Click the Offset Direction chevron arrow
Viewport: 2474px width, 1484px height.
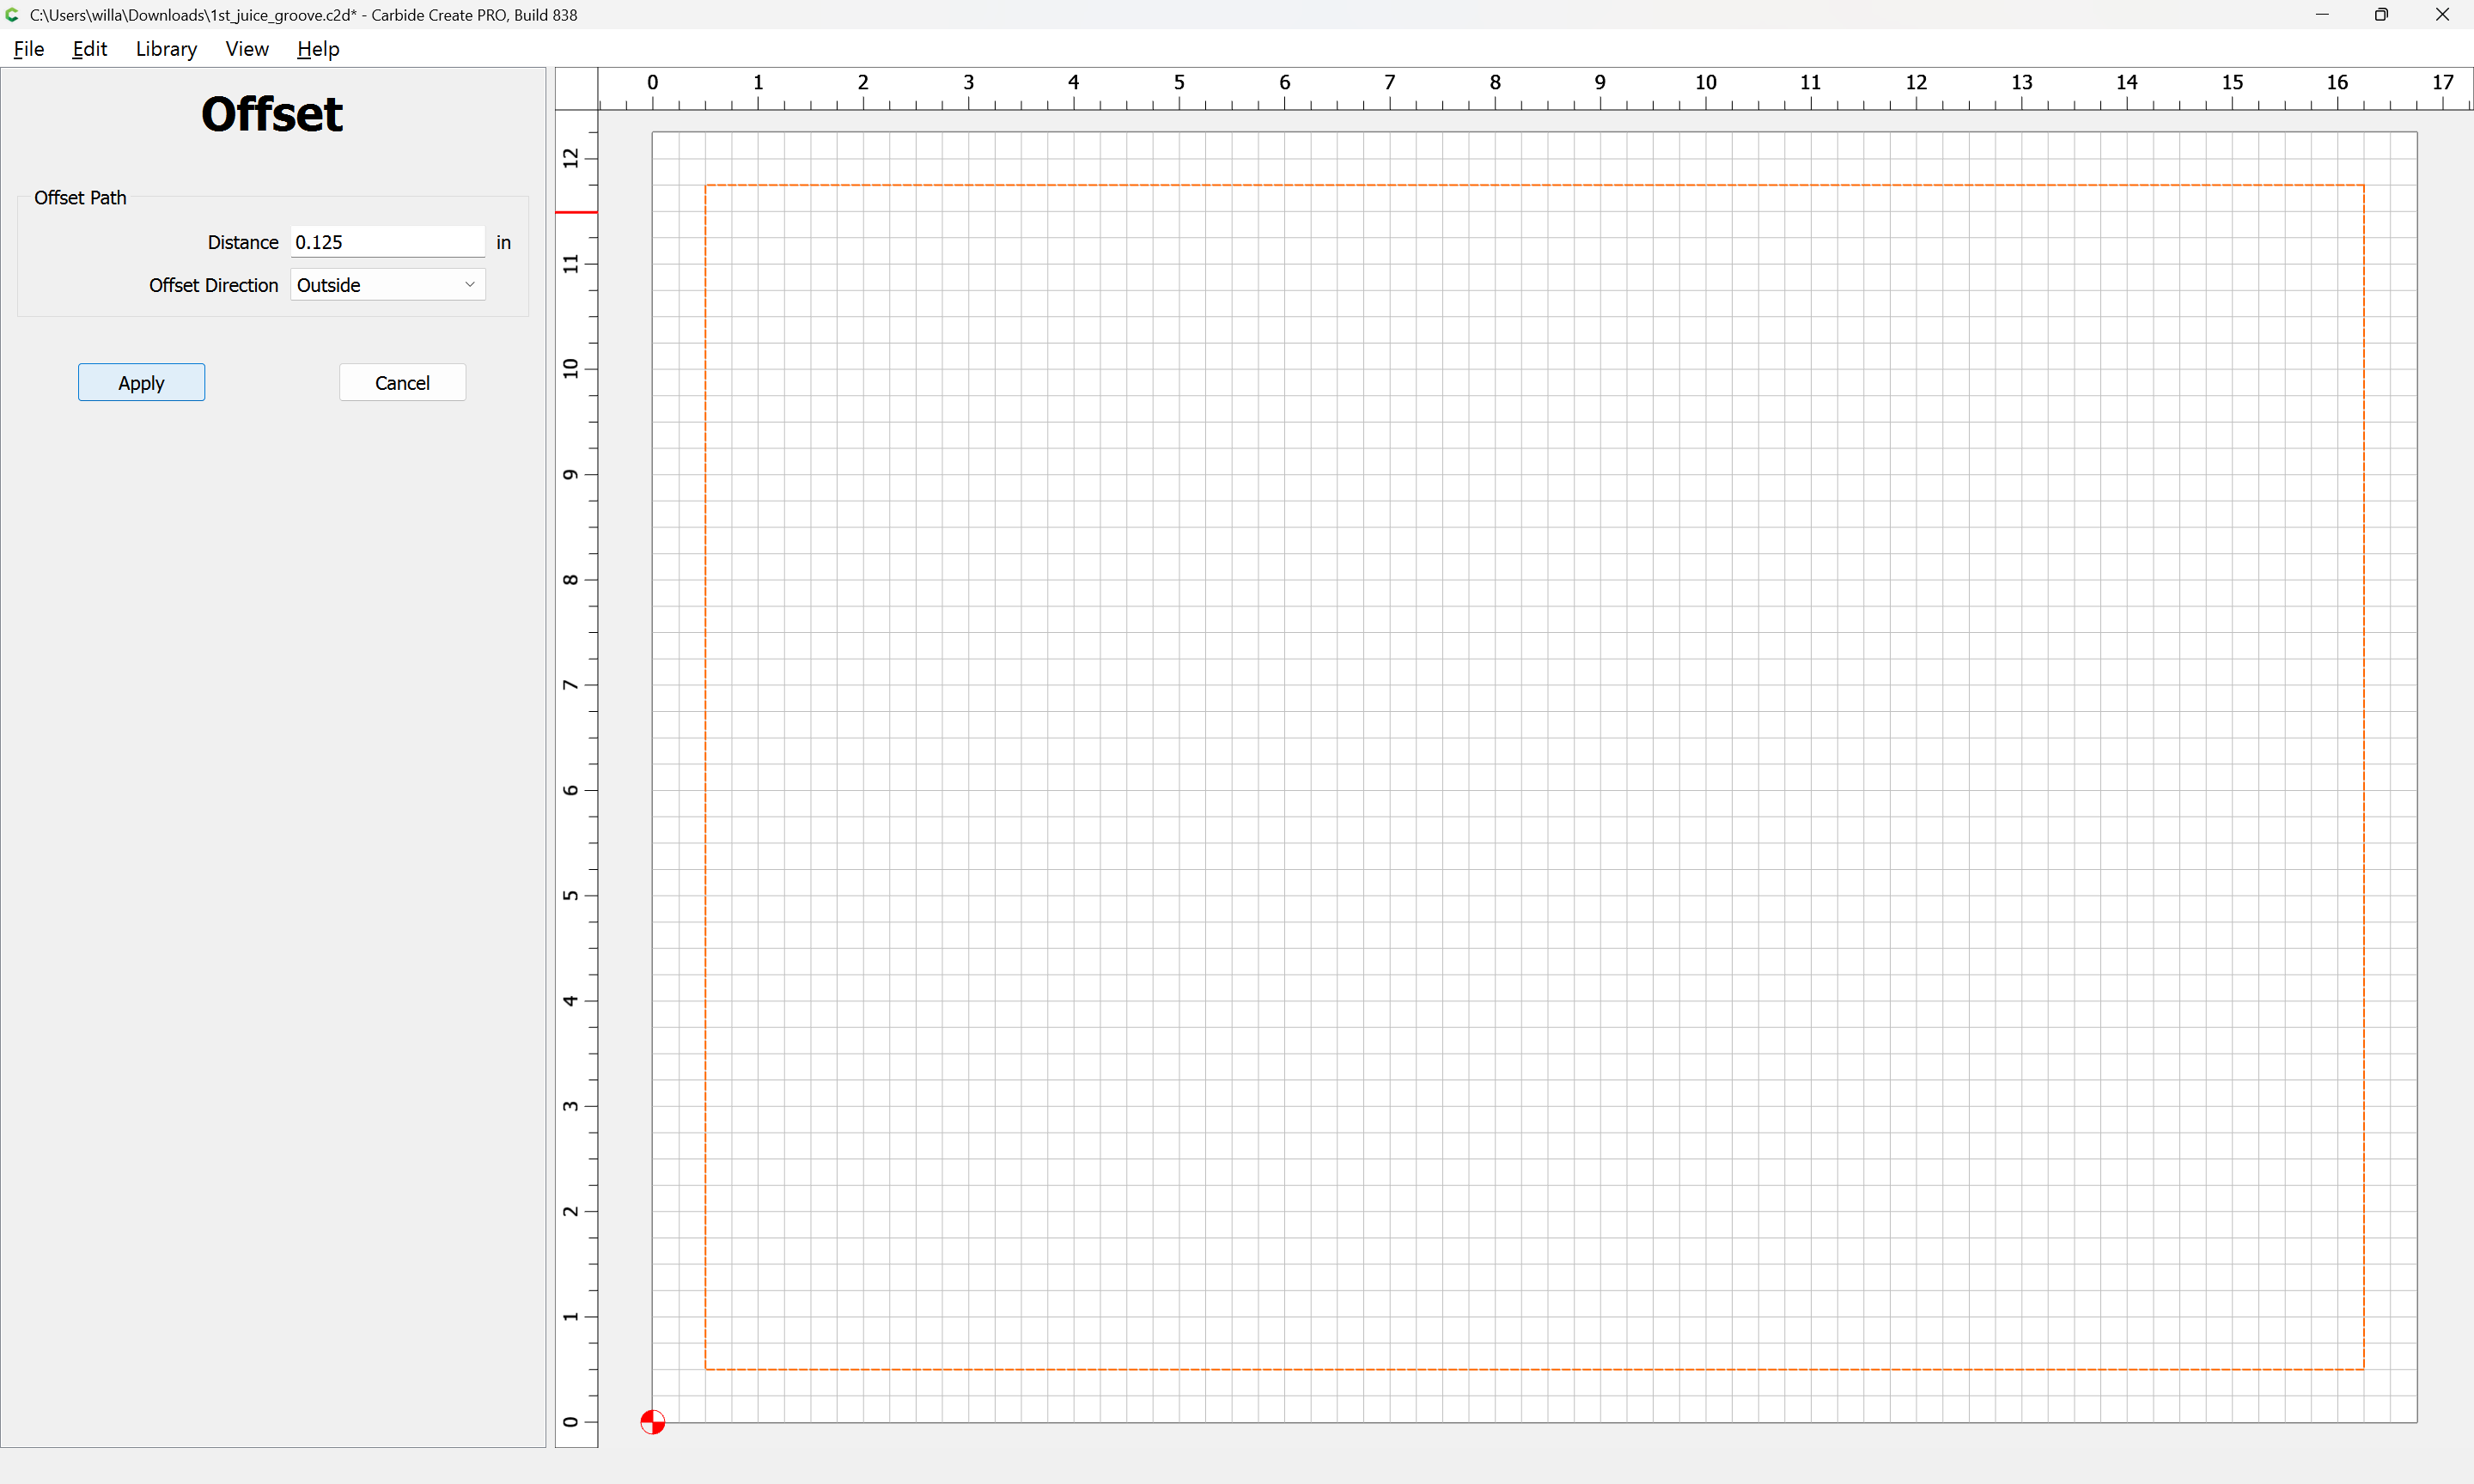pyautogui.click(x=469, y=285)
